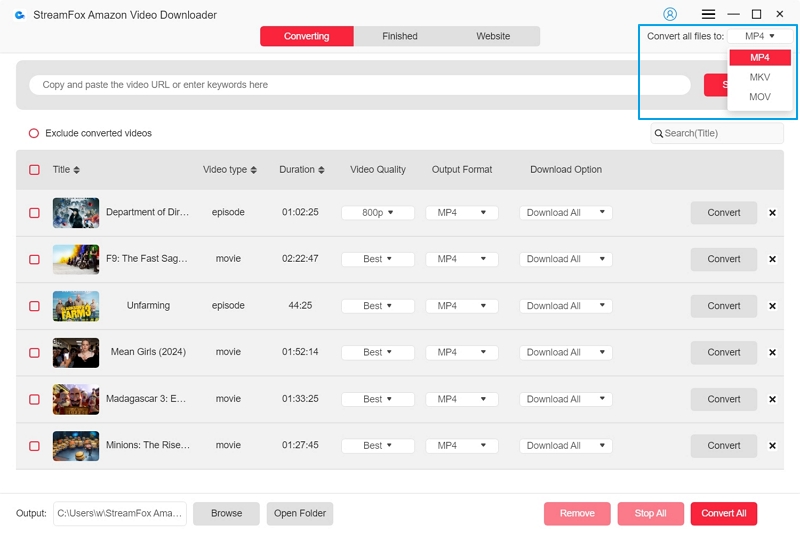Tick the Minions: The Rise checkbox
Screen dimensions: 800x533
tap(34, 446)
